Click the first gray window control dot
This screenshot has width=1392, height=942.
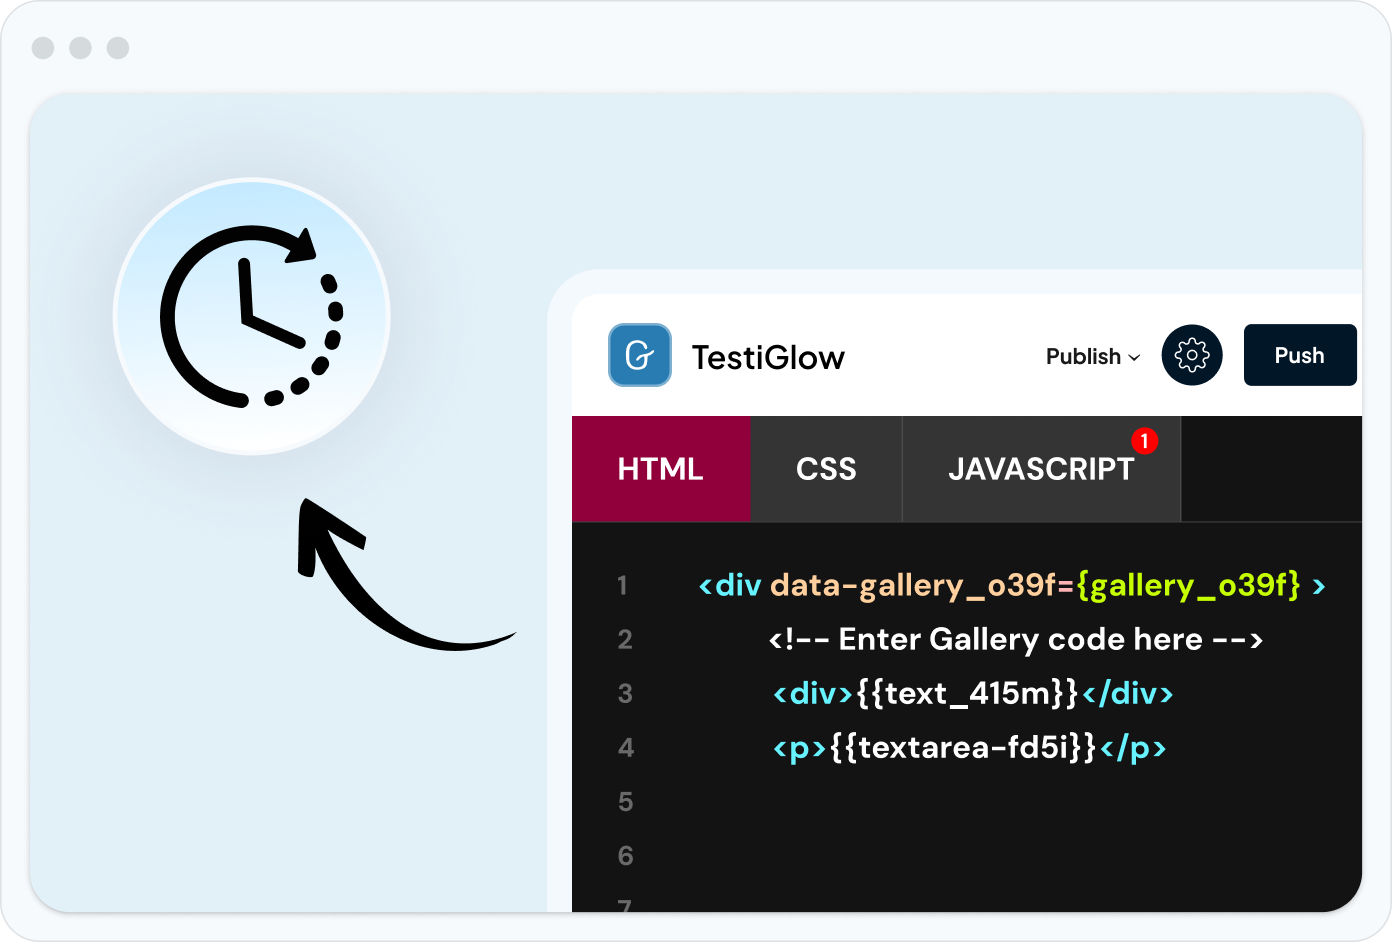43,48
